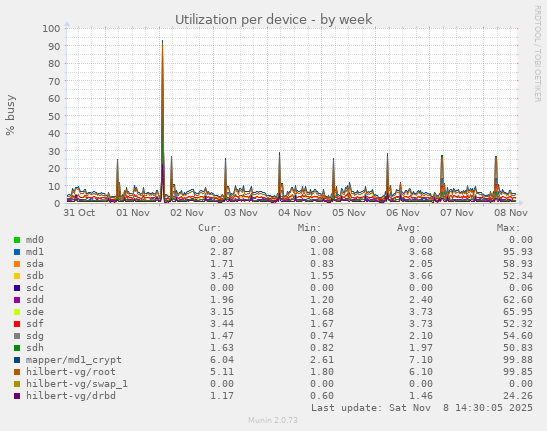
Task: Click sde max value 65.95
Action: 518,312
